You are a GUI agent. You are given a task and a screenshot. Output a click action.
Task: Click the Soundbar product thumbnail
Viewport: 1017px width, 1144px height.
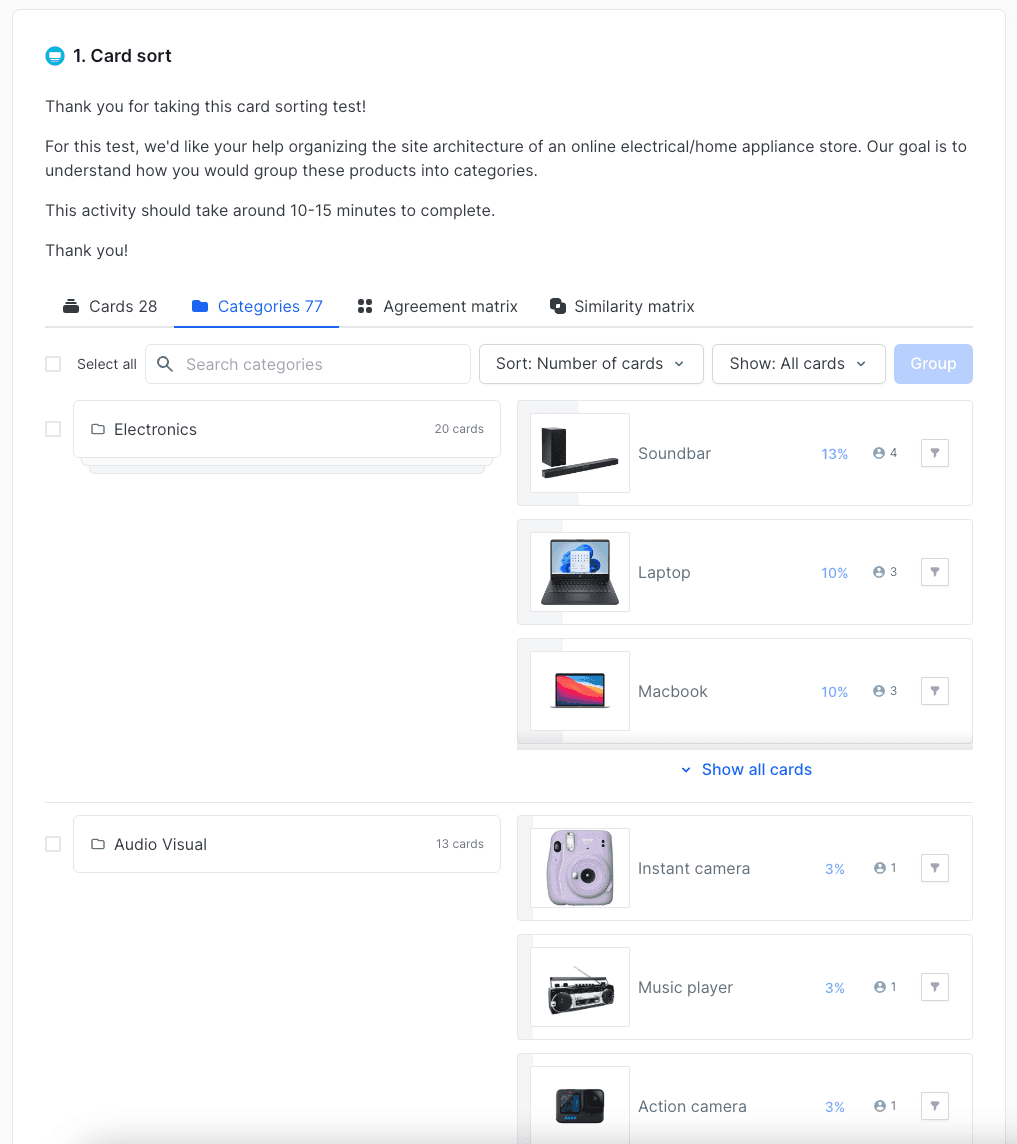[x=580, y=453]
